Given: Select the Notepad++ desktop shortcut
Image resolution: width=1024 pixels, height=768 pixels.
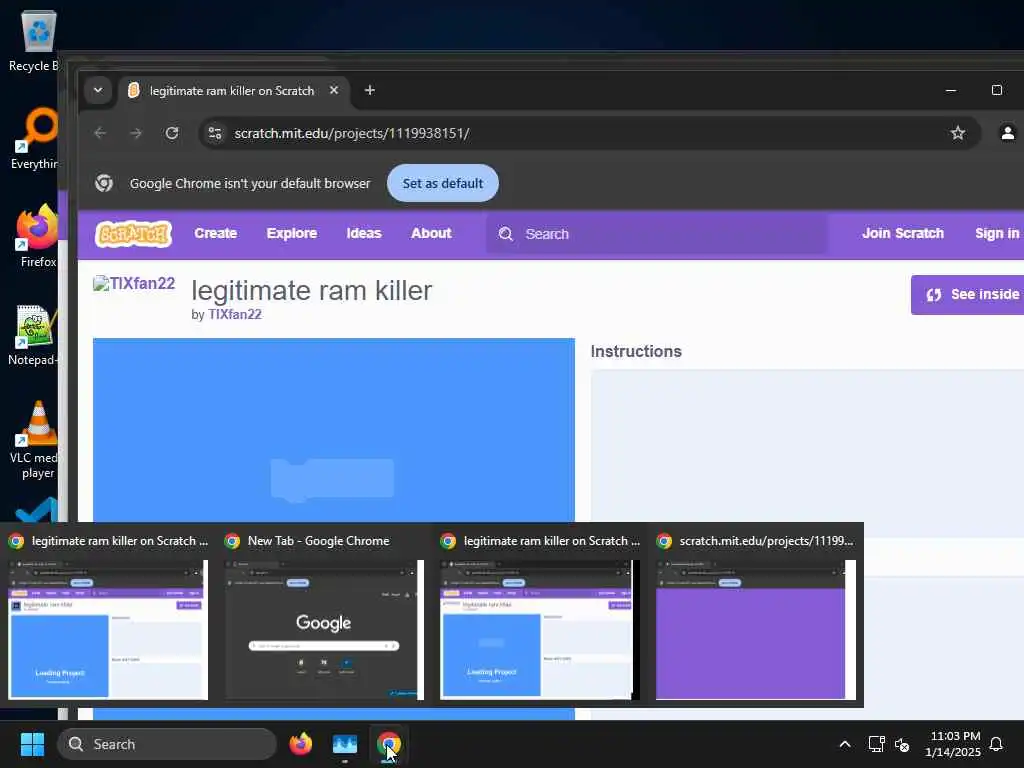Looking at the screenshot, I should [x=33, y=336].
